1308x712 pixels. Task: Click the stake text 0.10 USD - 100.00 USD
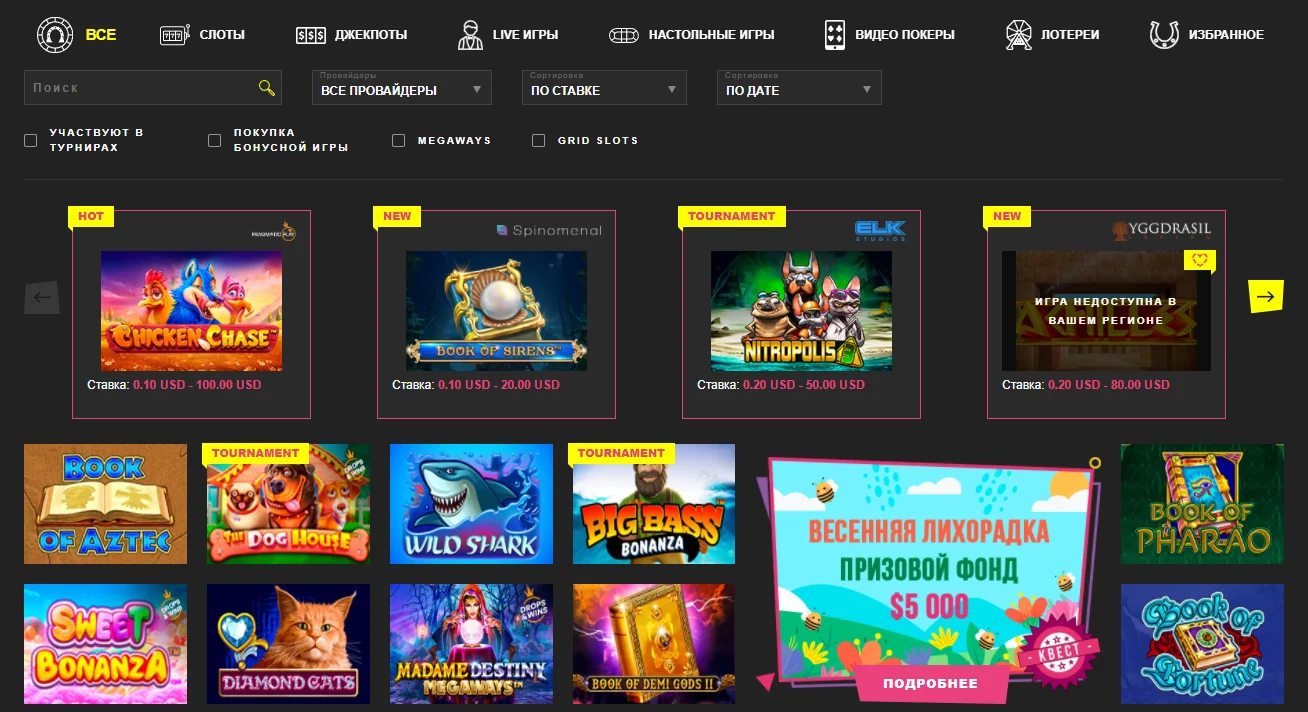(197, 385)
